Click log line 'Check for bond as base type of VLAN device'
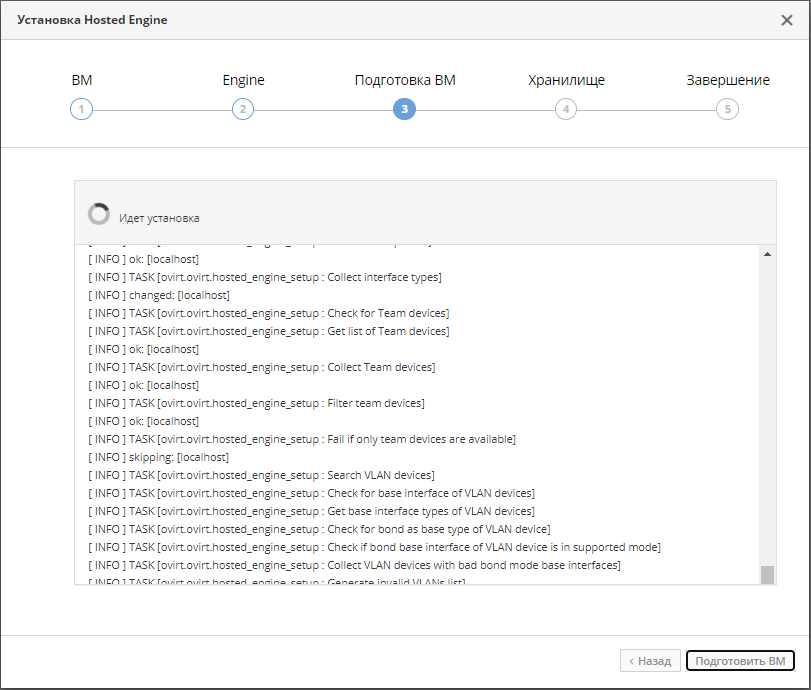 point(319,529)
